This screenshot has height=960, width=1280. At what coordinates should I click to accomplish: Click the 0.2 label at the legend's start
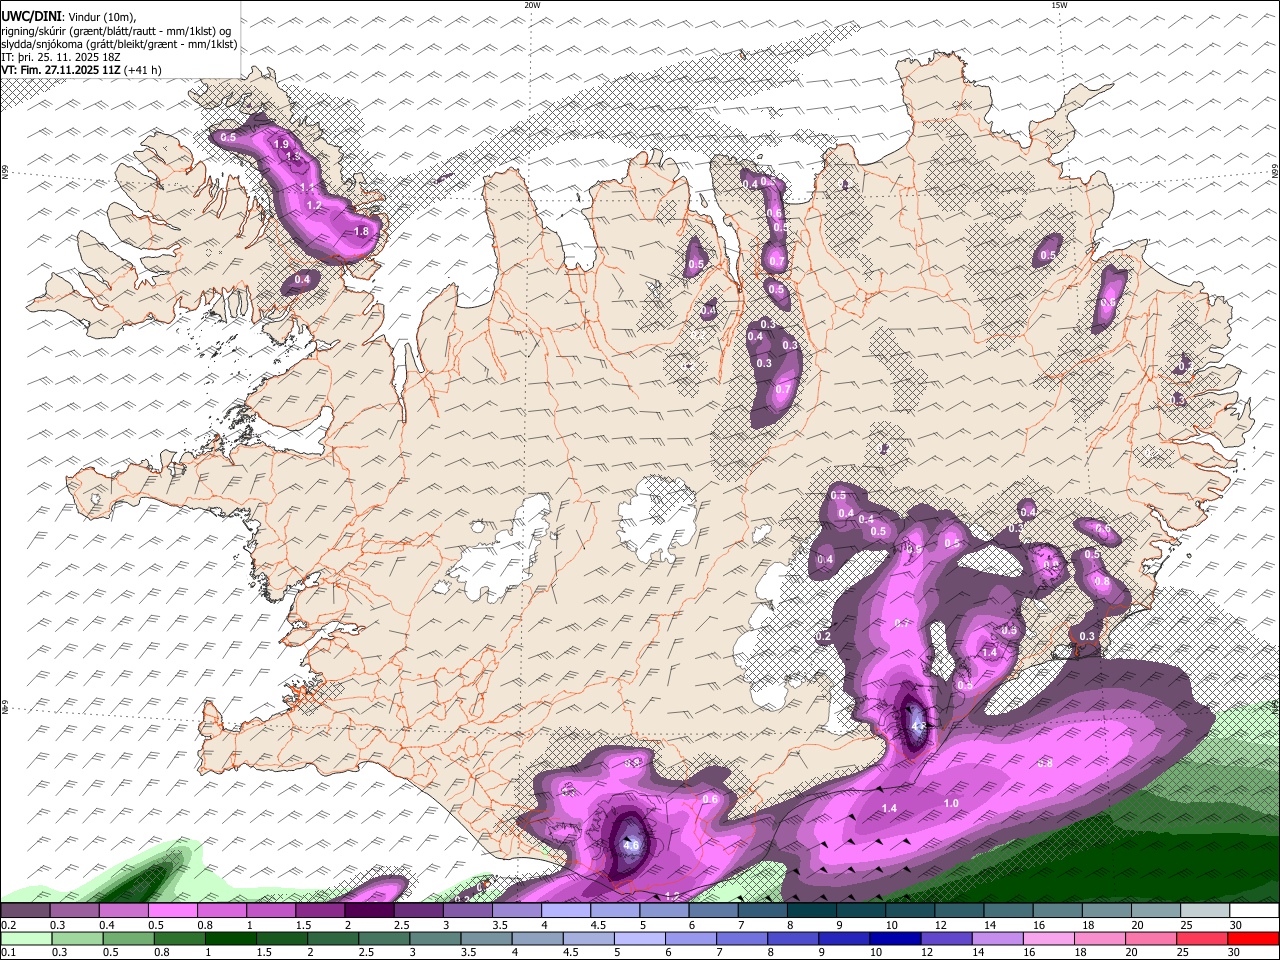click(x=7, y=925)
